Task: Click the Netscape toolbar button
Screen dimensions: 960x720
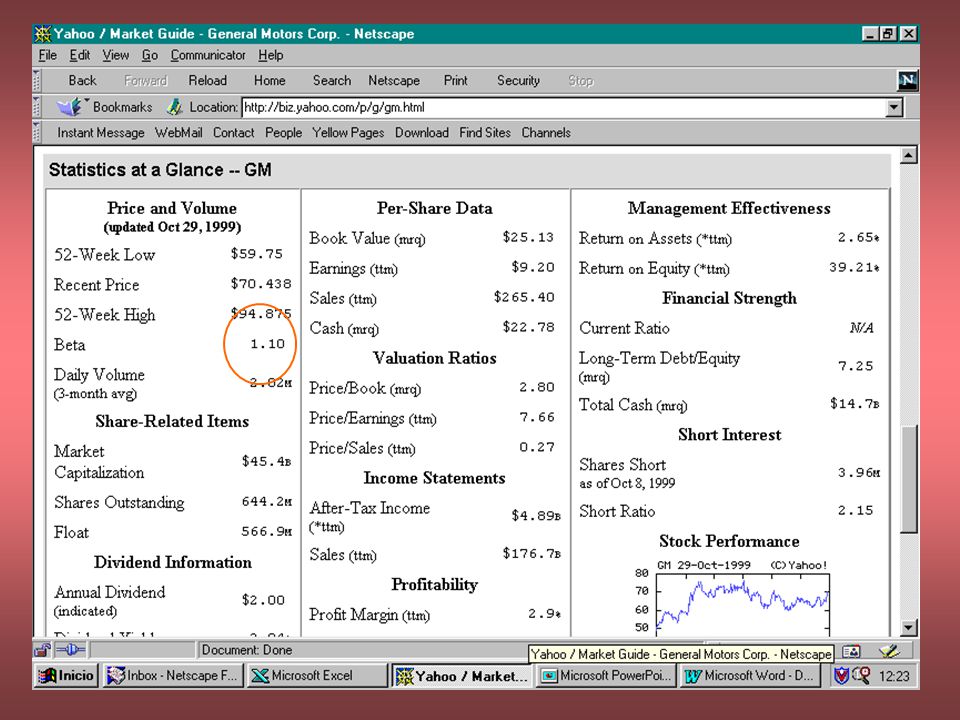Action: point(394,80)
